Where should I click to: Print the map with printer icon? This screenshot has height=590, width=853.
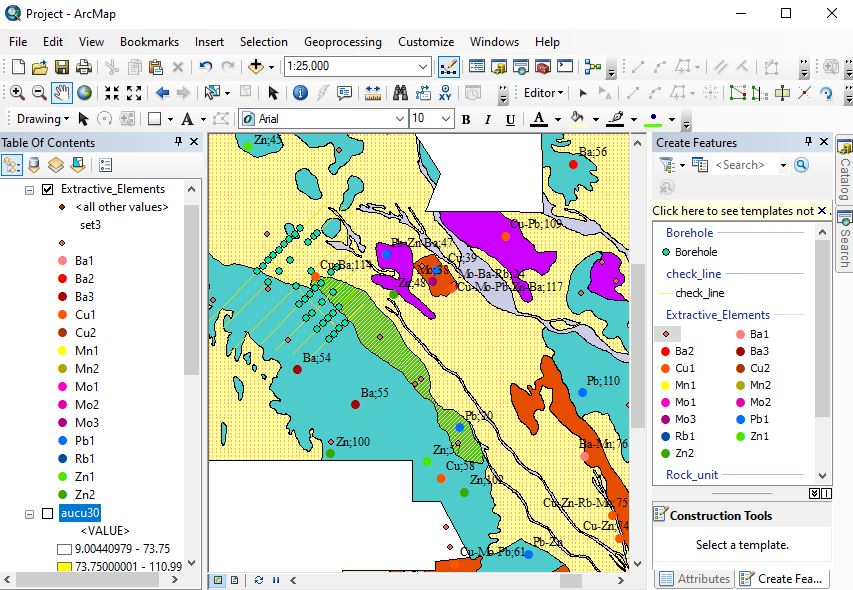coord(83,66)
